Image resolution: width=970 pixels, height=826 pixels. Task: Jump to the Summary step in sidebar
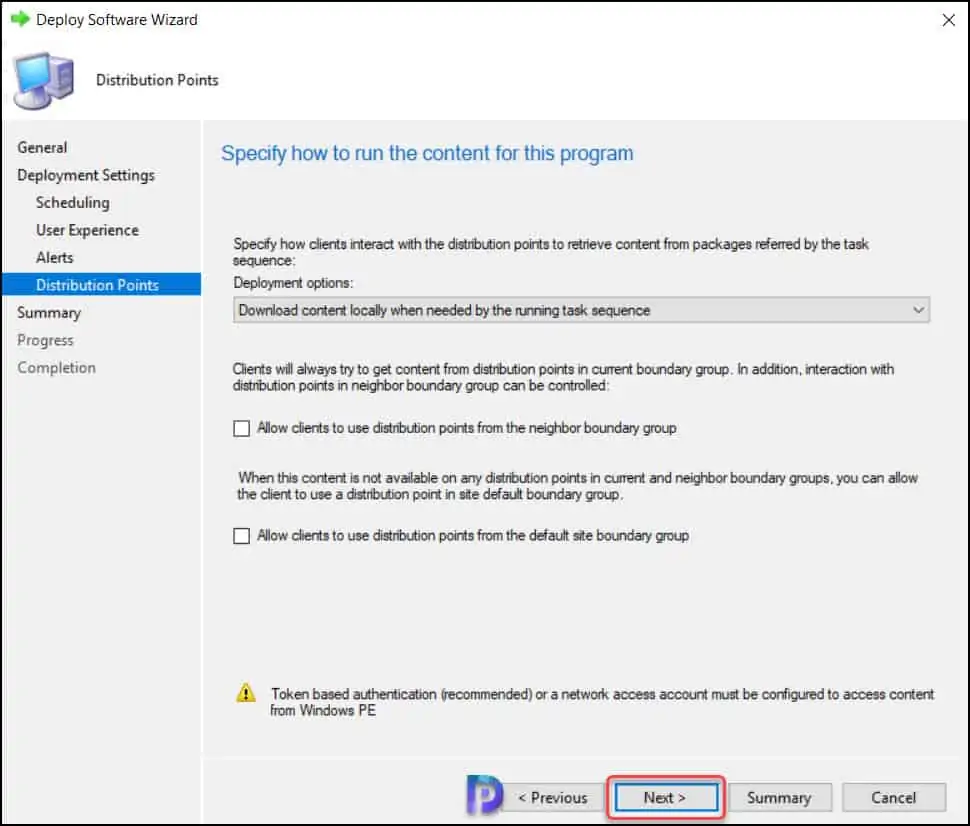pos(49,312)
